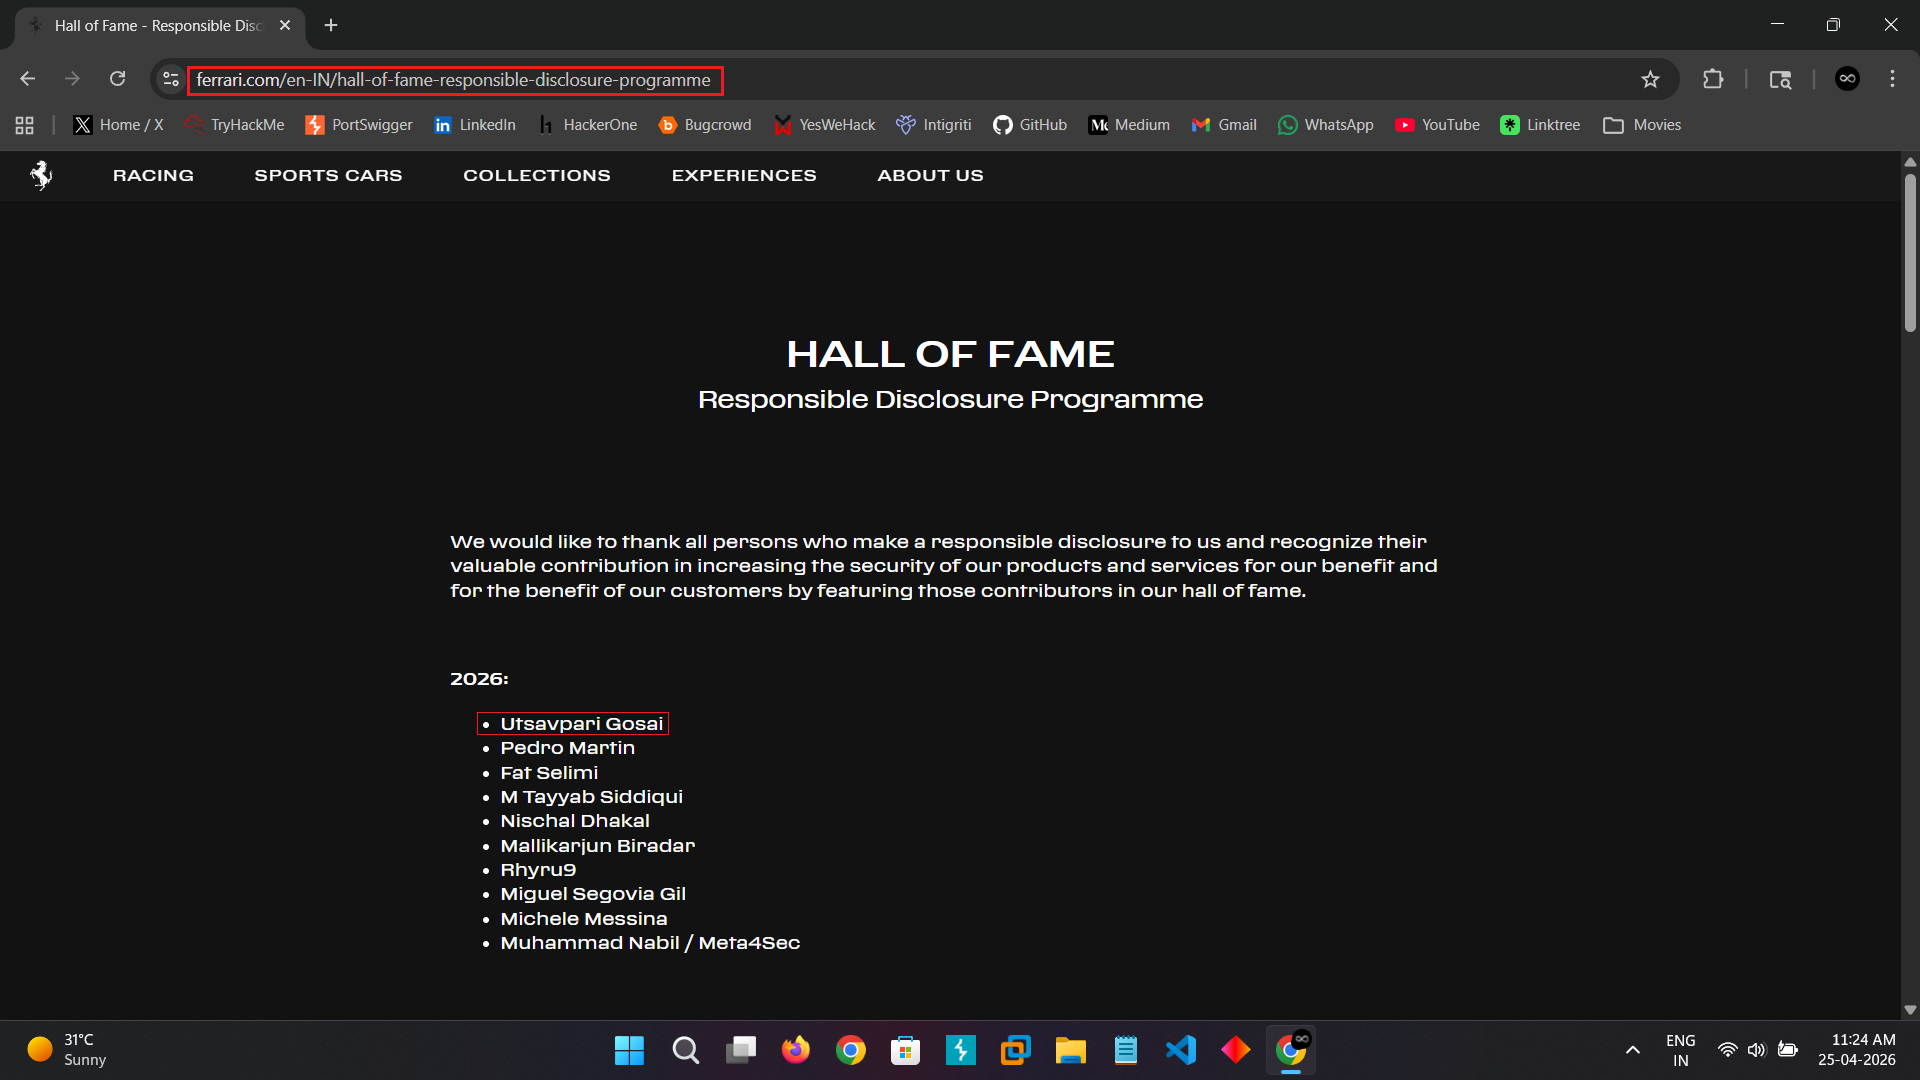The width and height of the screenshot is (1920, 1080).
Task: Open Linktree bookmark
Action: pos(1540,125)
